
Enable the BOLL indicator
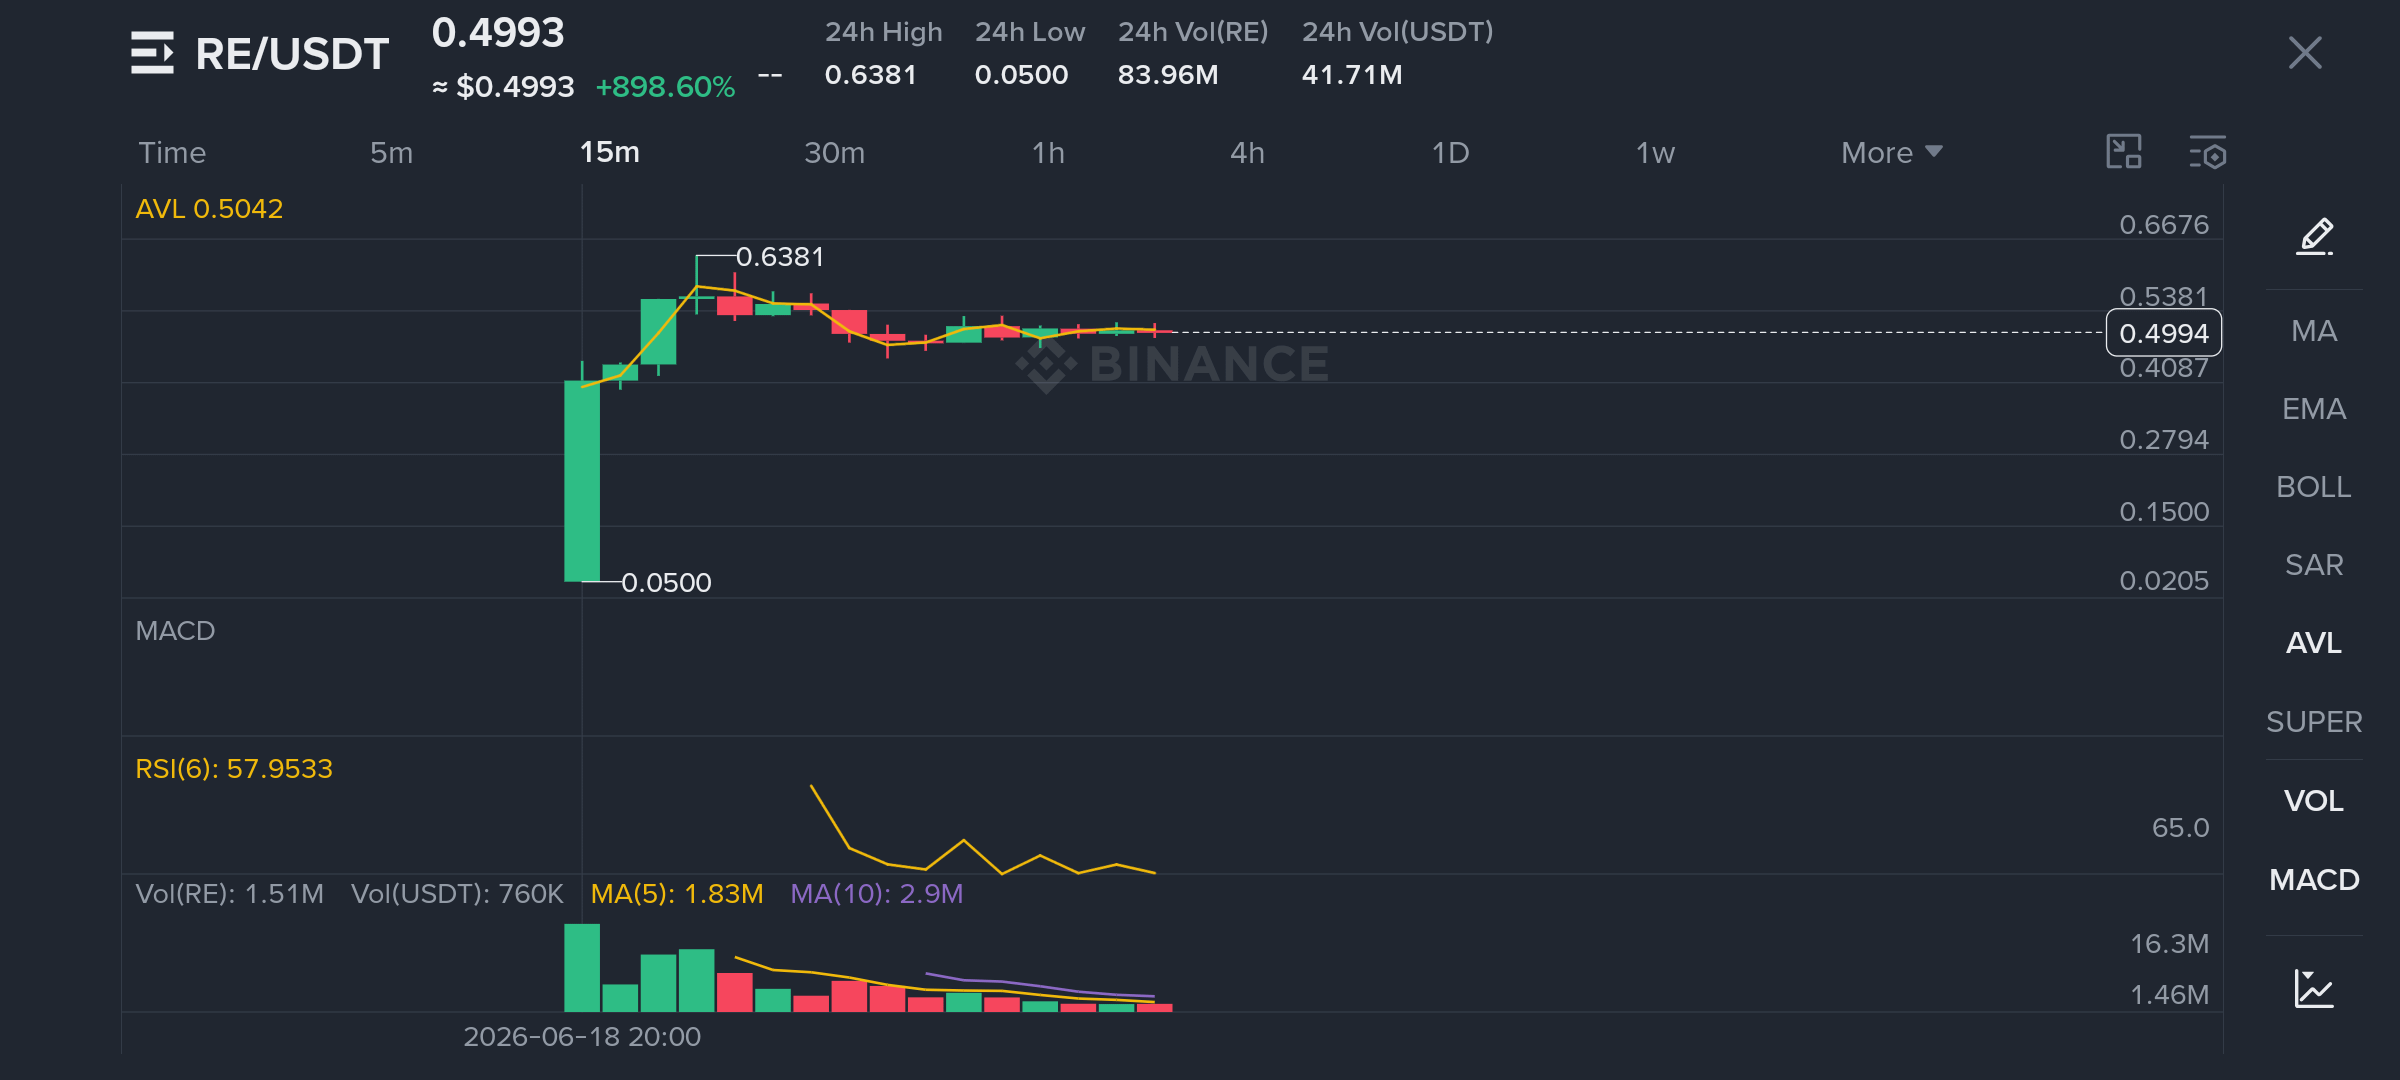click(2314, 487)
